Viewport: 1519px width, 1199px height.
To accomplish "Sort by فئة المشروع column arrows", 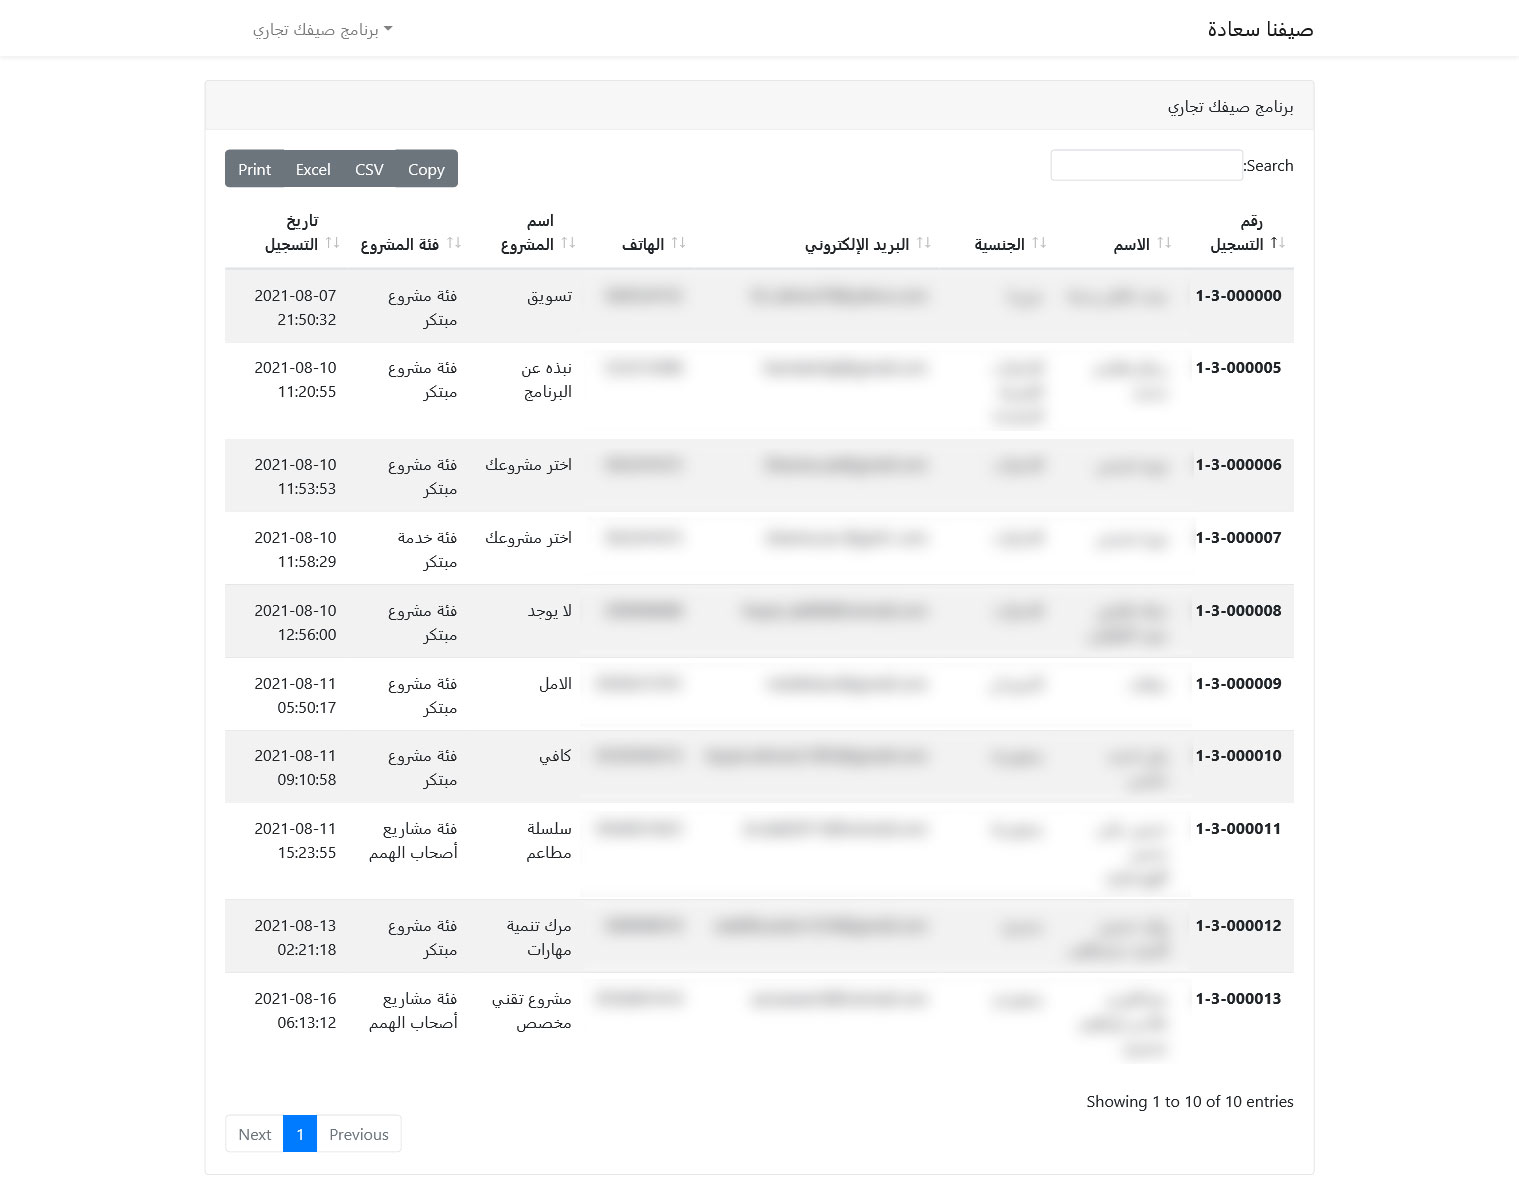I will click(x=453, y=243).
